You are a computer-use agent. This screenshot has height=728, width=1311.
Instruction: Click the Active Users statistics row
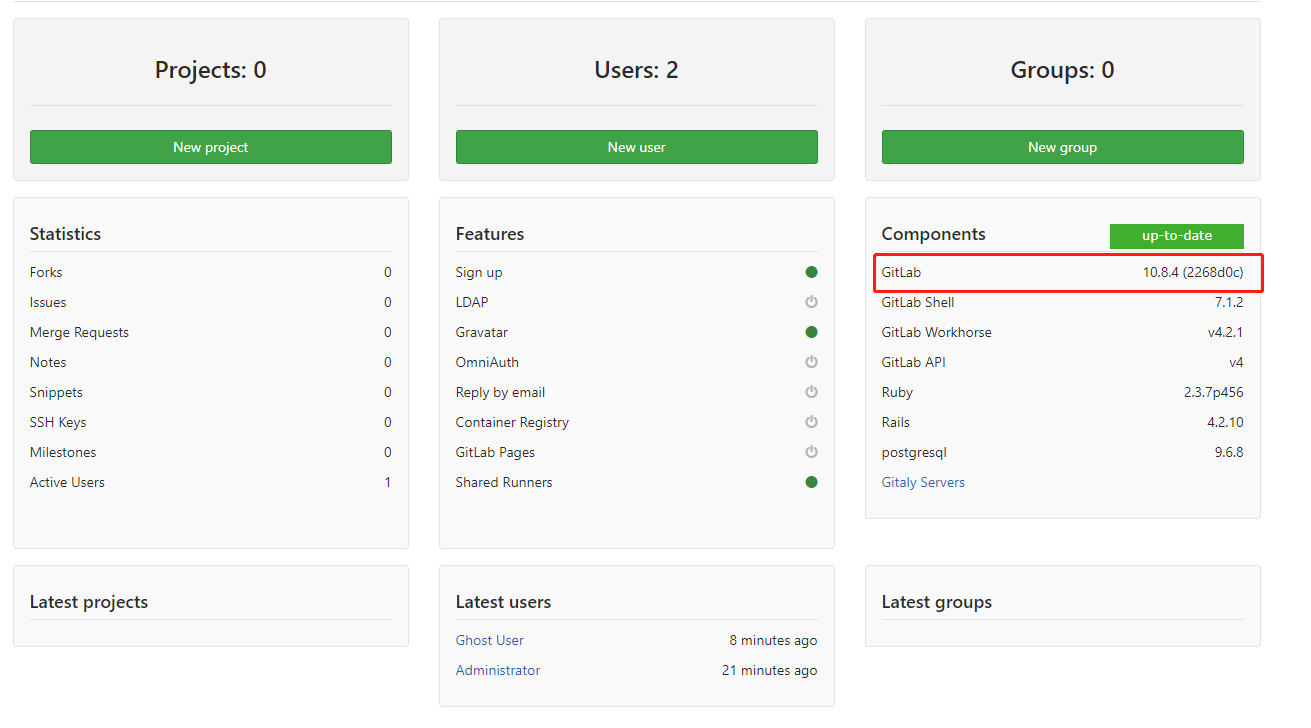pyautogui.click(x=210, y=482)
